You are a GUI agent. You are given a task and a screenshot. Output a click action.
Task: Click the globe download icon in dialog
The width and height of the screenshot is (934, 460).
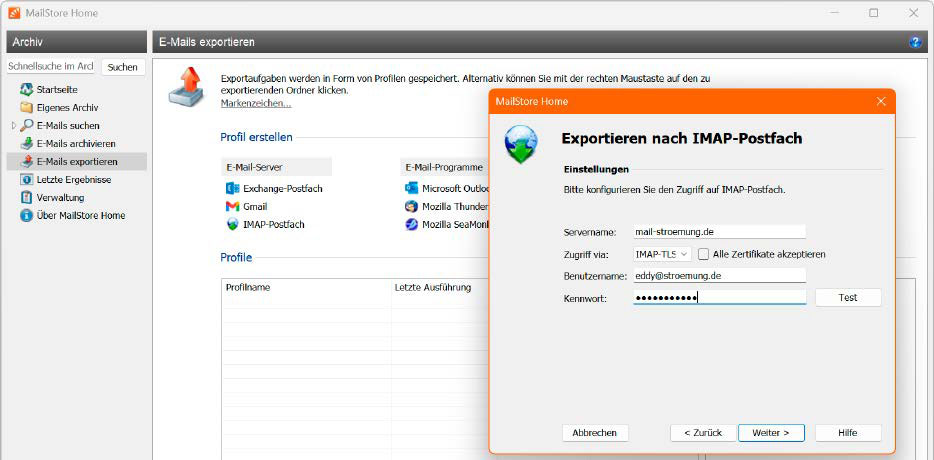[x=520, y=144]
